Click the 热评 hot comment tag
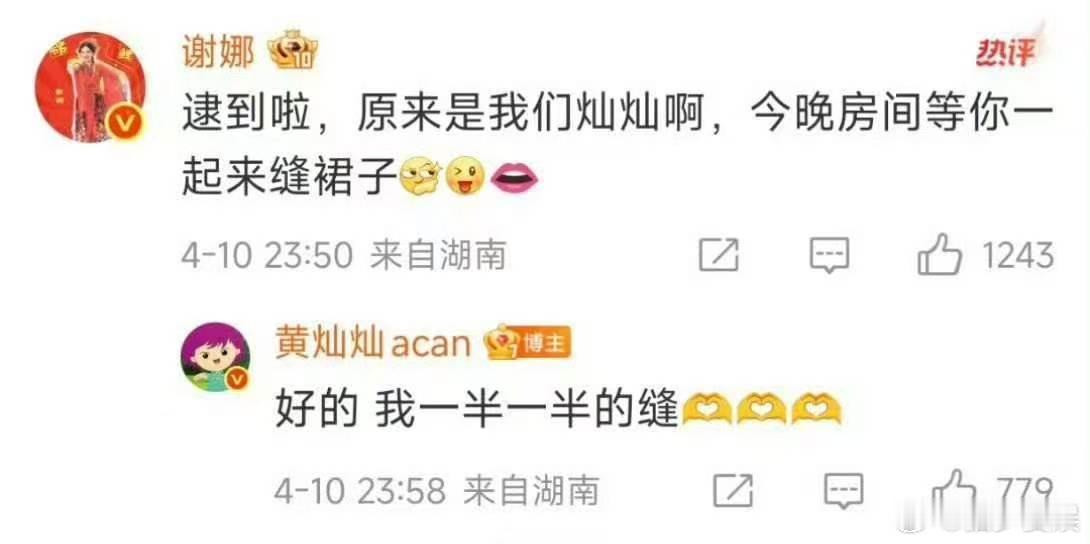1090x544 pixels. (1004, 52)
